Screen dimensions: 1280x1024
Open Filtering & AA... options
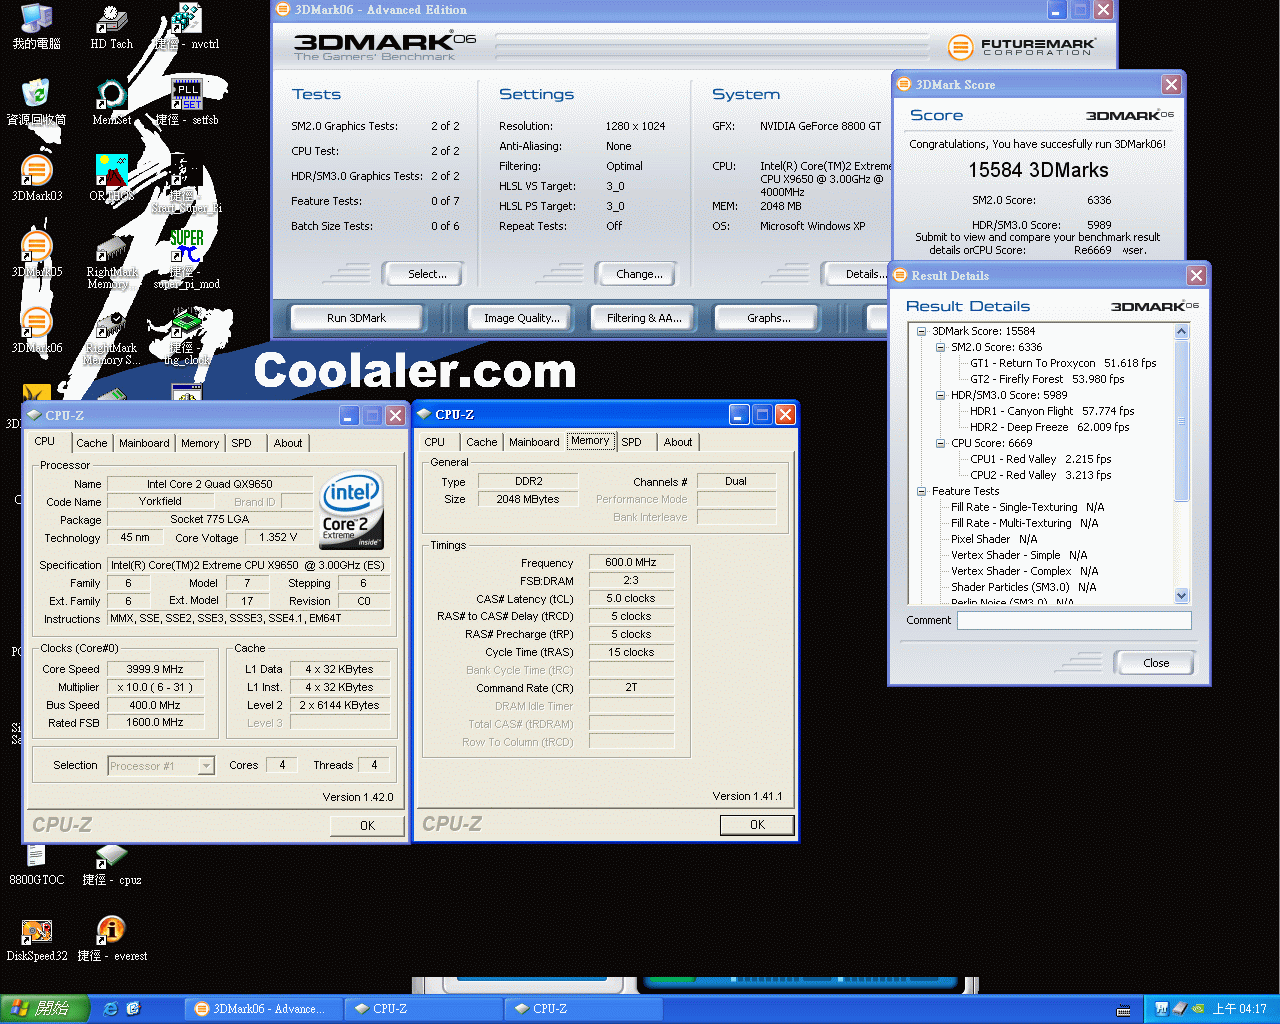(x=644, y=318)
